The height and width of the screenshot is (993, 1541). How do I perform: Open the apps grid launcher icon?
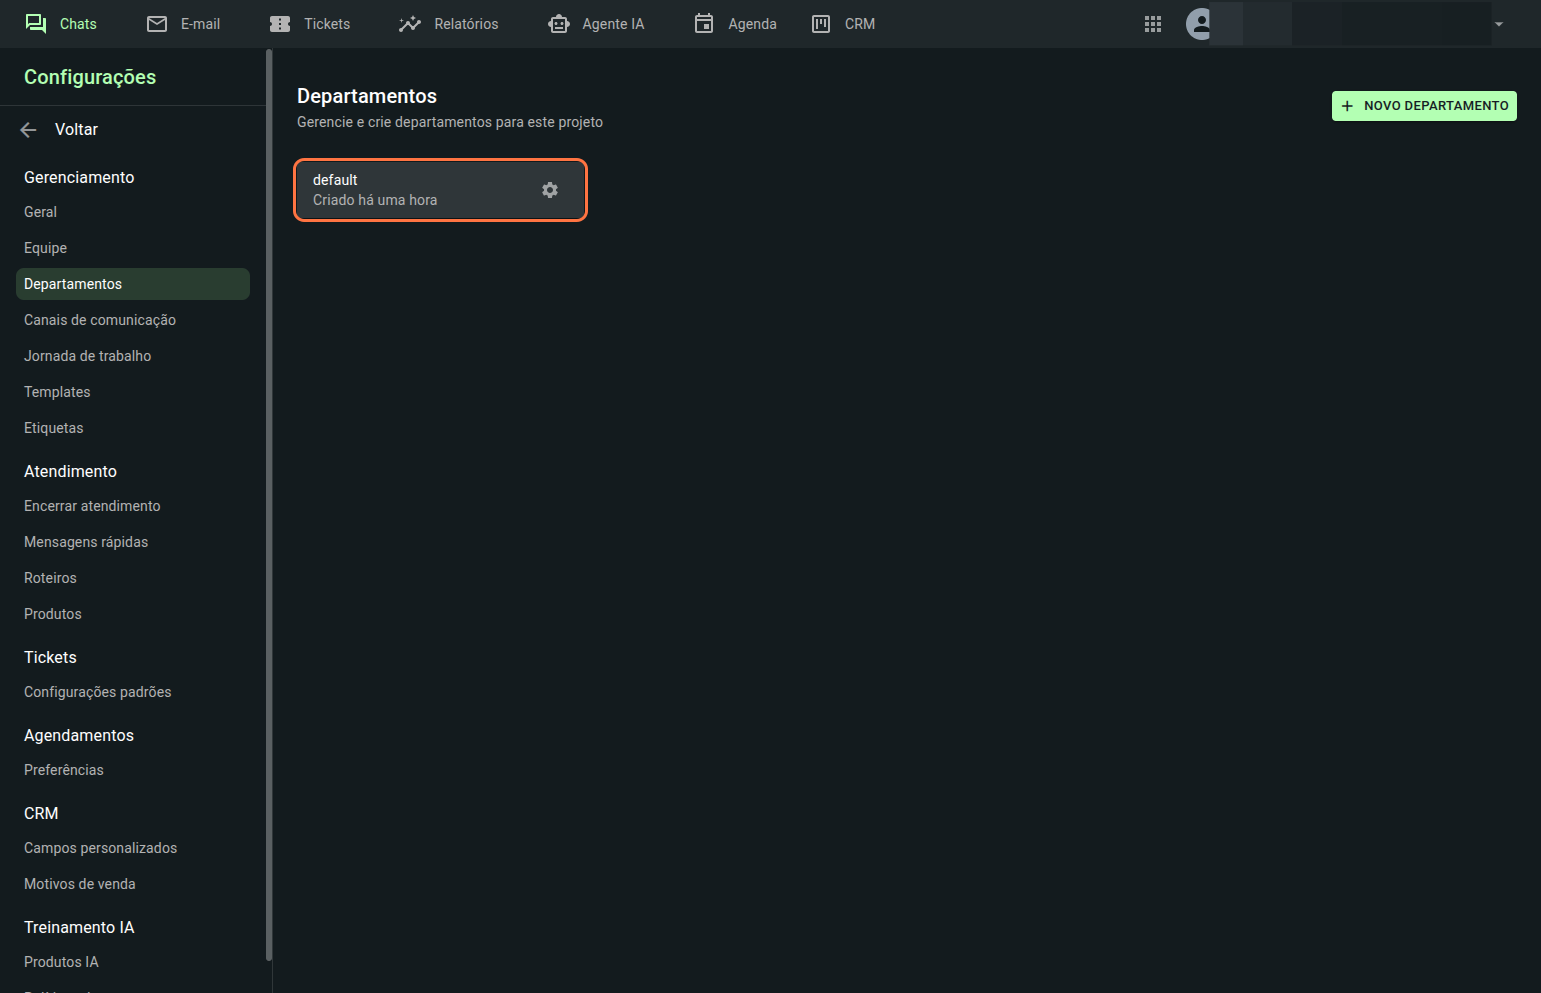pos(1153,24)
